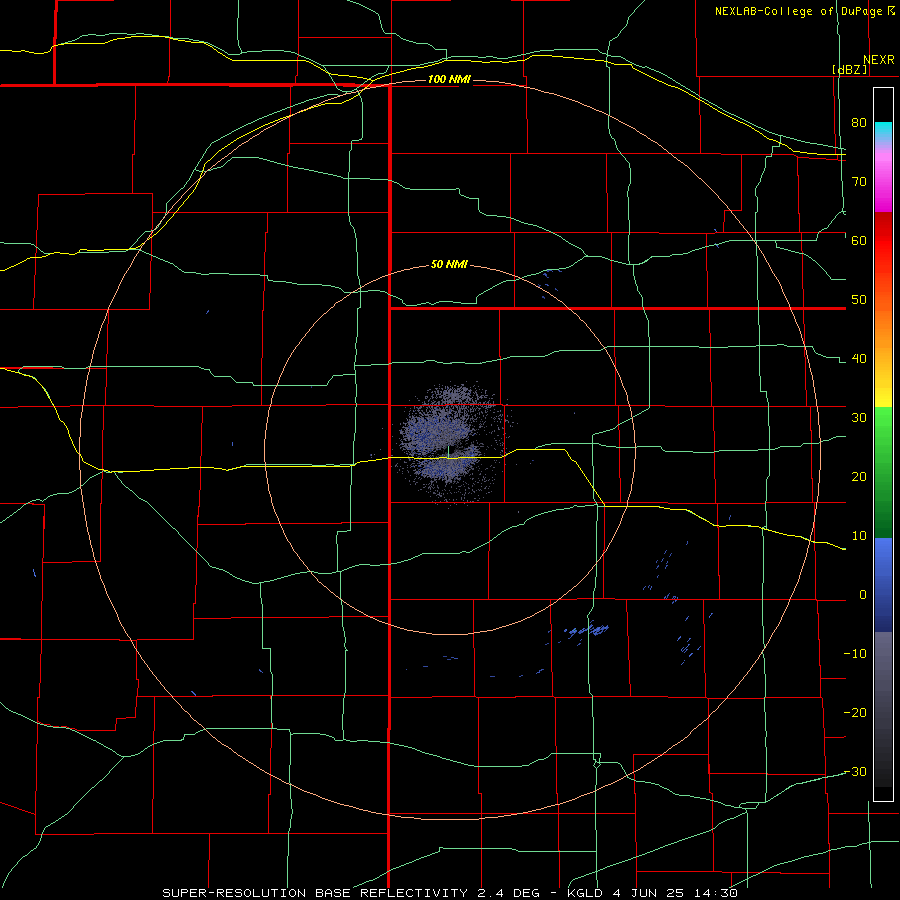The height and width of the screenshot is (900, 900).
Task: Click the blue band of reflectivity color bar
Action: point(883,584)
